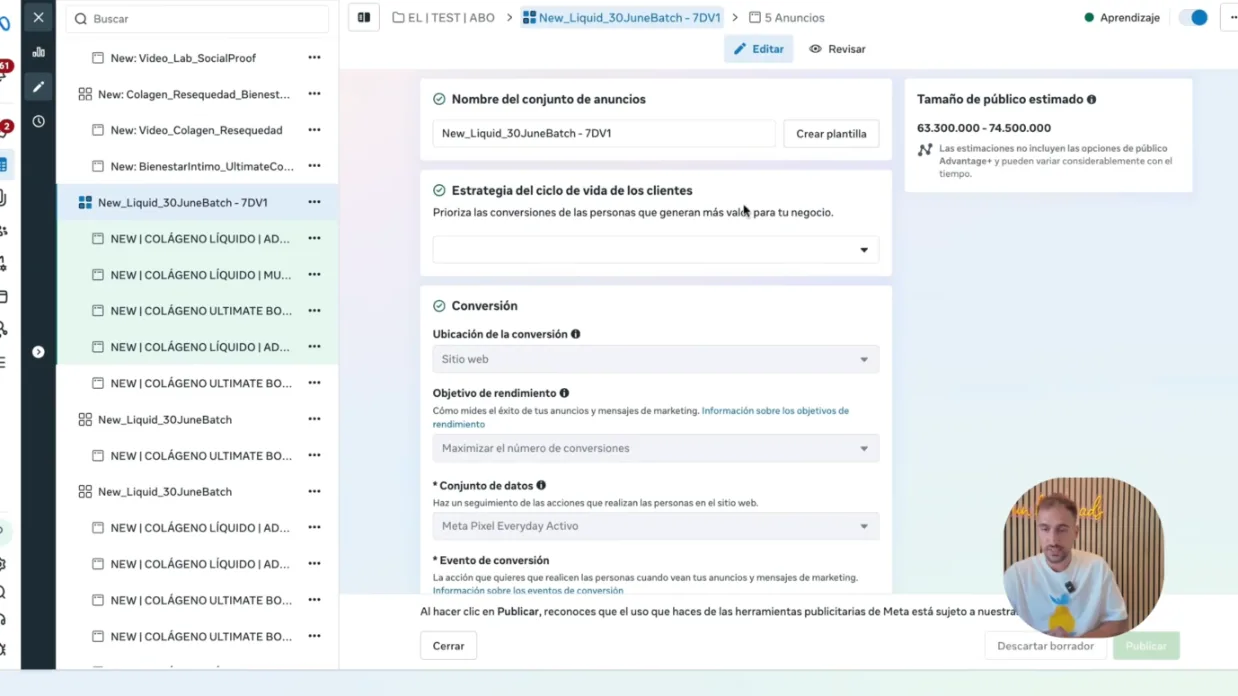
Task: Open options dots for New_Liquid_30JuneBatch - 7DV1 row
Action: coord(314,202)
